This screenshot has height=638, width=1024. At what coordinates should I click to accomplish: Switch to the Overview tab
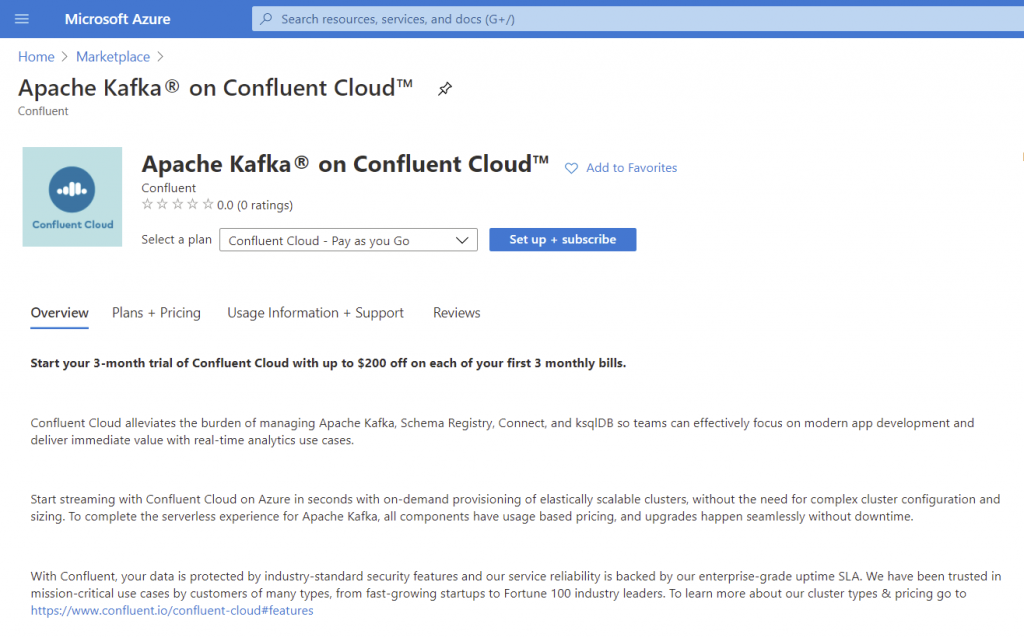[x=60, y=313]
